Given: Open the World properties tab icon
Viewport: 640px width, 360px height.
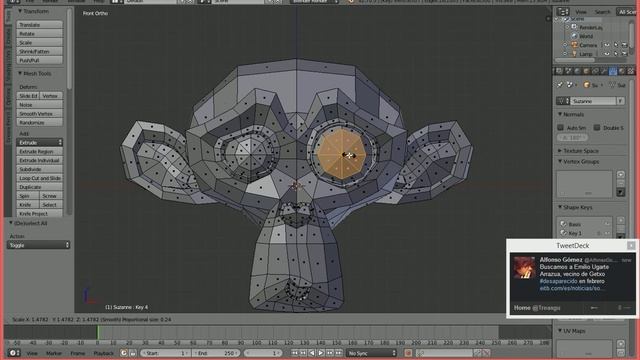Looking at the screenshot, I should [x=577, y=71].
